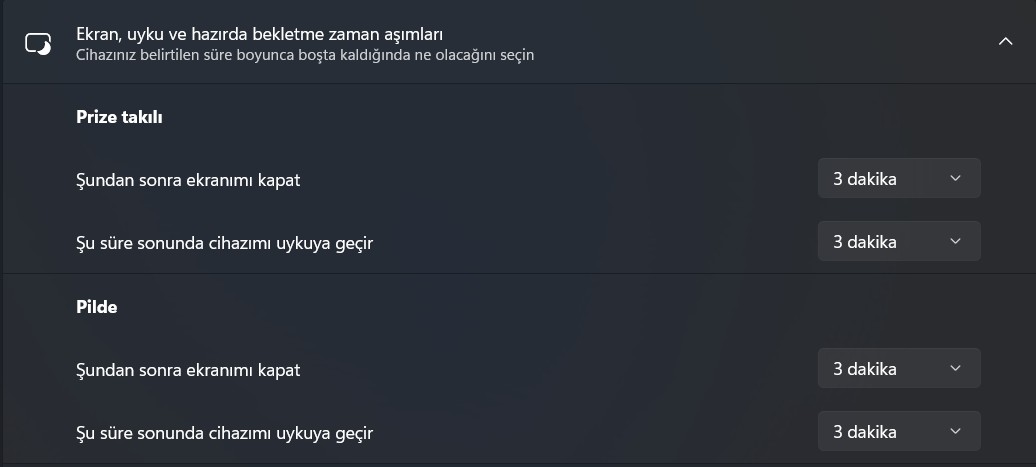
Task: Click 'Şu süre sonunda cihazımı uykuya geçir' under Prize takılı
Action: [x=225, y=244]
